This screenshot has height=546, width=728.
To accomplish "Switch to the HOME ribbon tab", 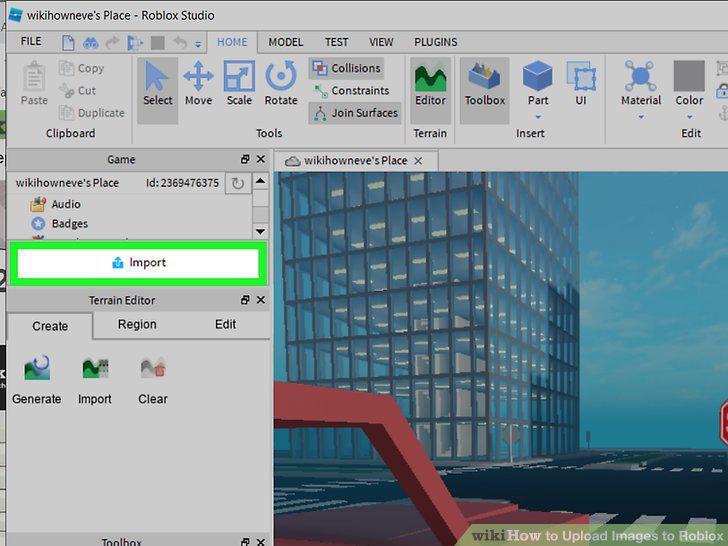I will click(232, 42).
